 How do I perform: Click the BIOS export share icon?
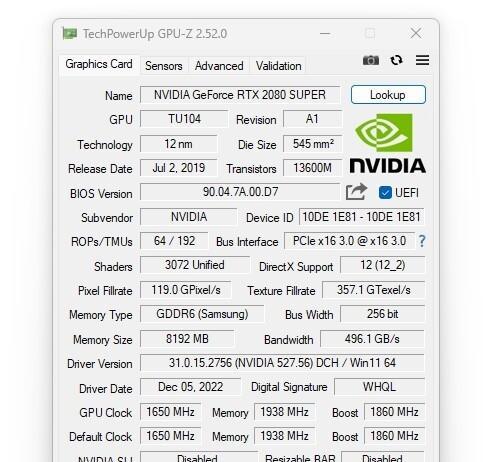point(356,192)
